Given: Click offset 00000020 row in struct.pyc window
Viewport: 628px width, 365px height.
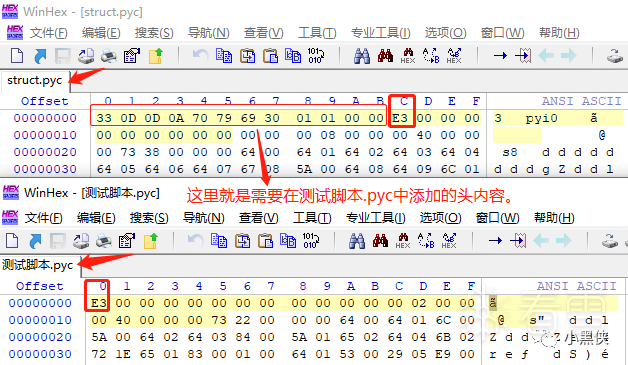Looking at the screenshot, I should click(45, 152).
